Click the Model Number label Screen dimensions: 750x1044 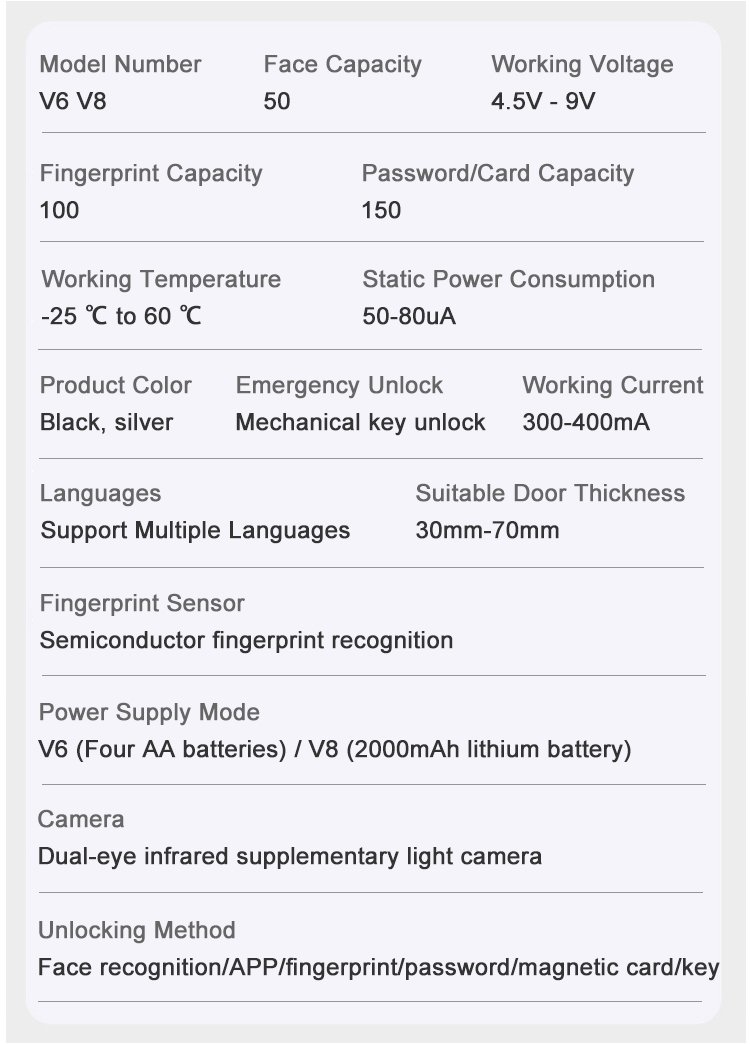[x=120, y=65]
